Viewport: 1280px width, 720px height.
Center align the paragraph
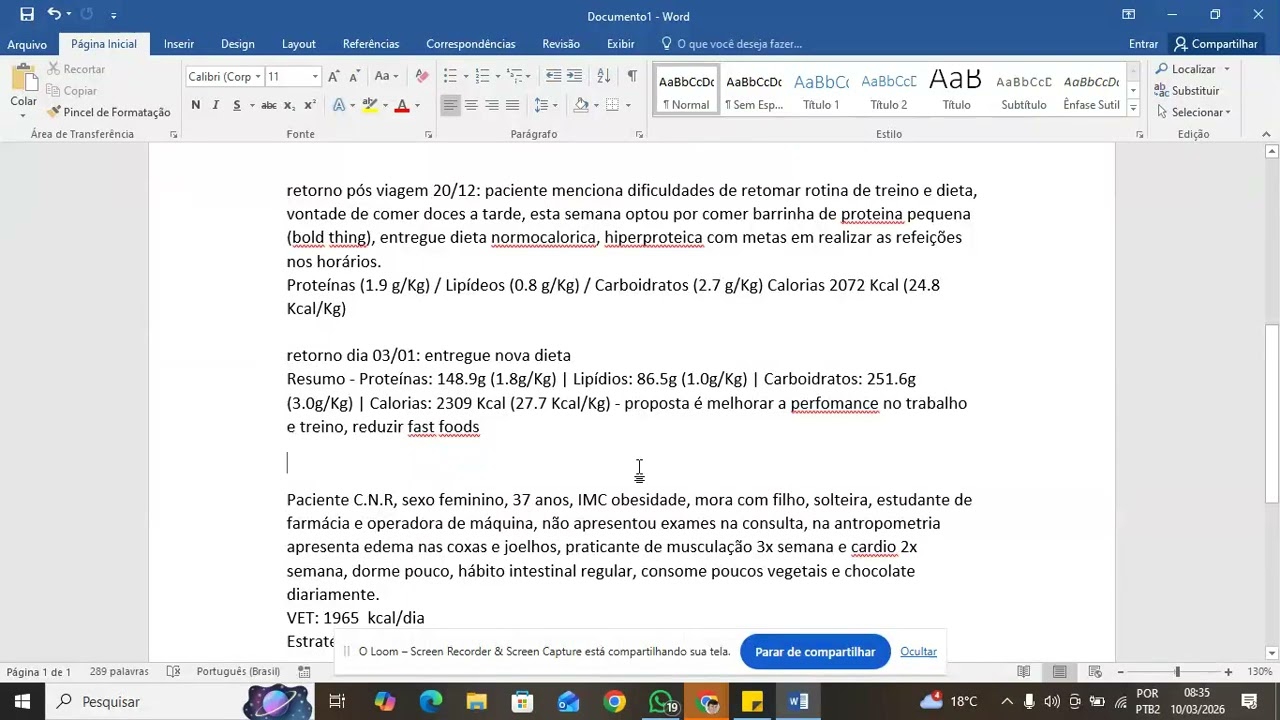click(471, 105)
